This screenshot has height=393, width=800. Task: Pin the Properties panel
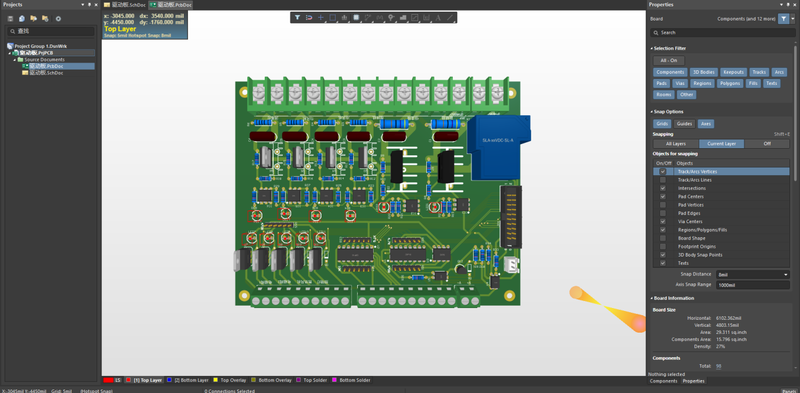[788, 5]
